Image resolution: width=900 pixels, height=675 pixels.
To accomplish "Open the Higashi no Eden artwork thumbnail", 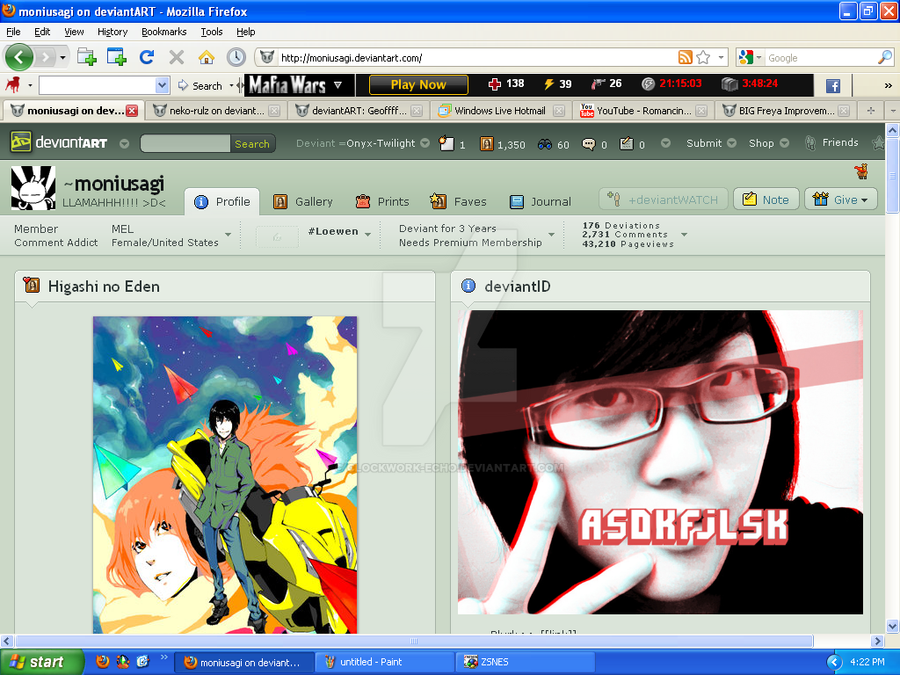I will tap(225, 475).
